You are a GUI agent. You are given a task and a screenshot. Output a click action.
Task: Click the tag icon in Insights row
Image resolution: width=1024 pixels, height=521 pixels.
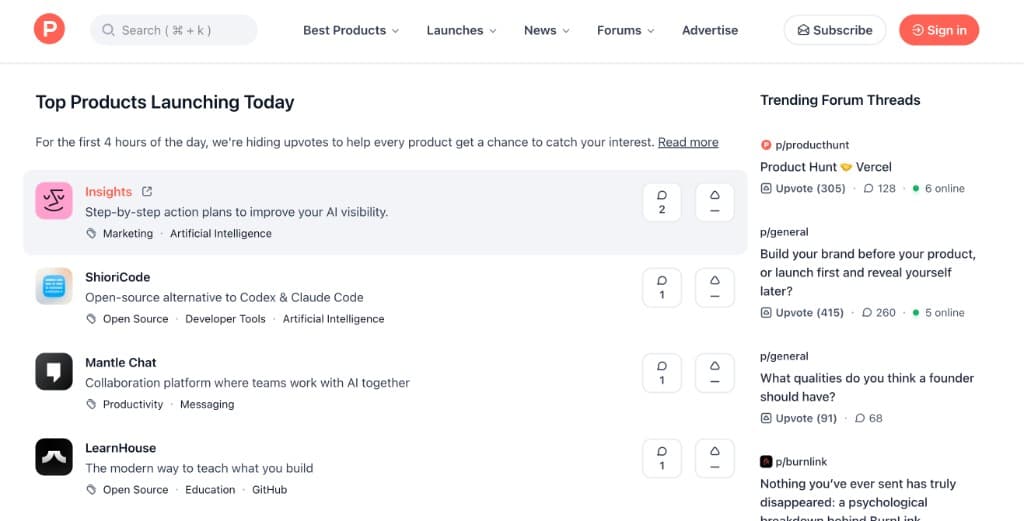point(91,233)
